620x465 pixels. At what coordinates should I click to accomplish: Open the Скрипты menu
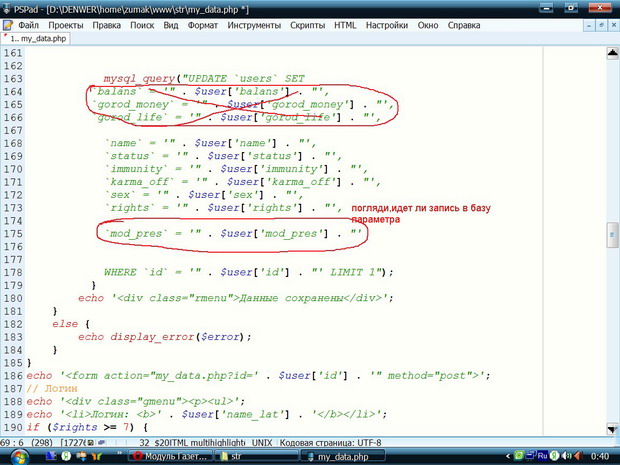point(309,22)
